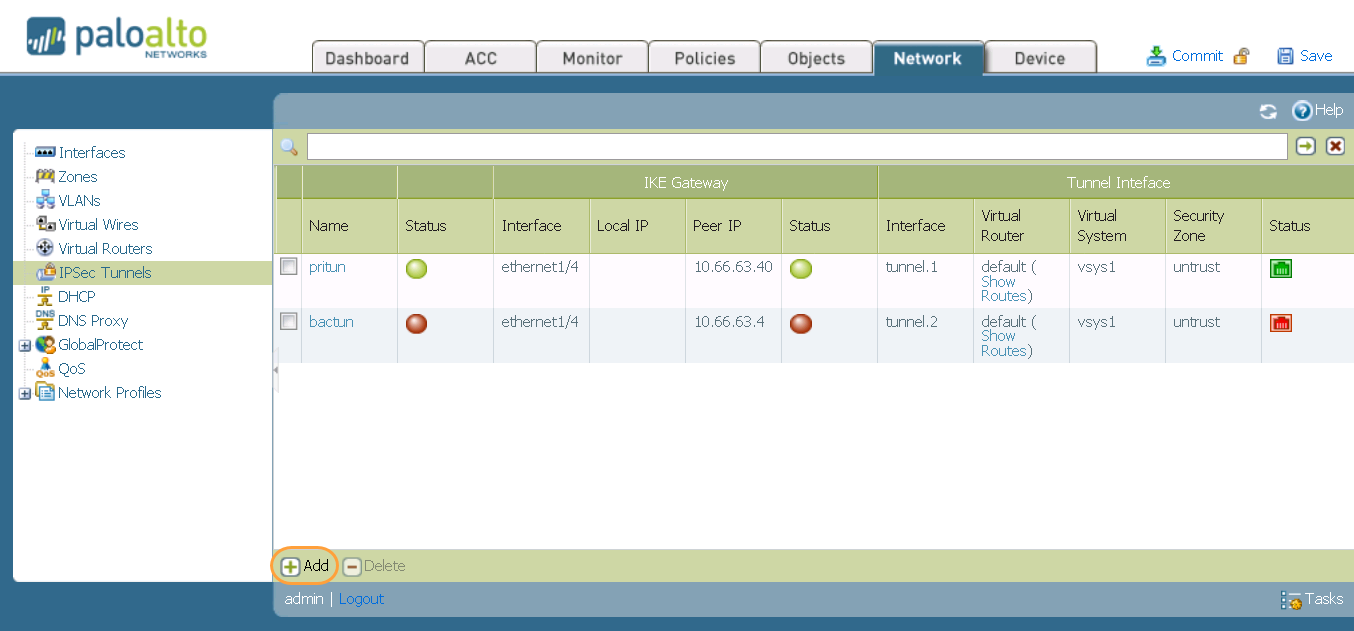Add a new IPSec tunnel

click(305, 566)
